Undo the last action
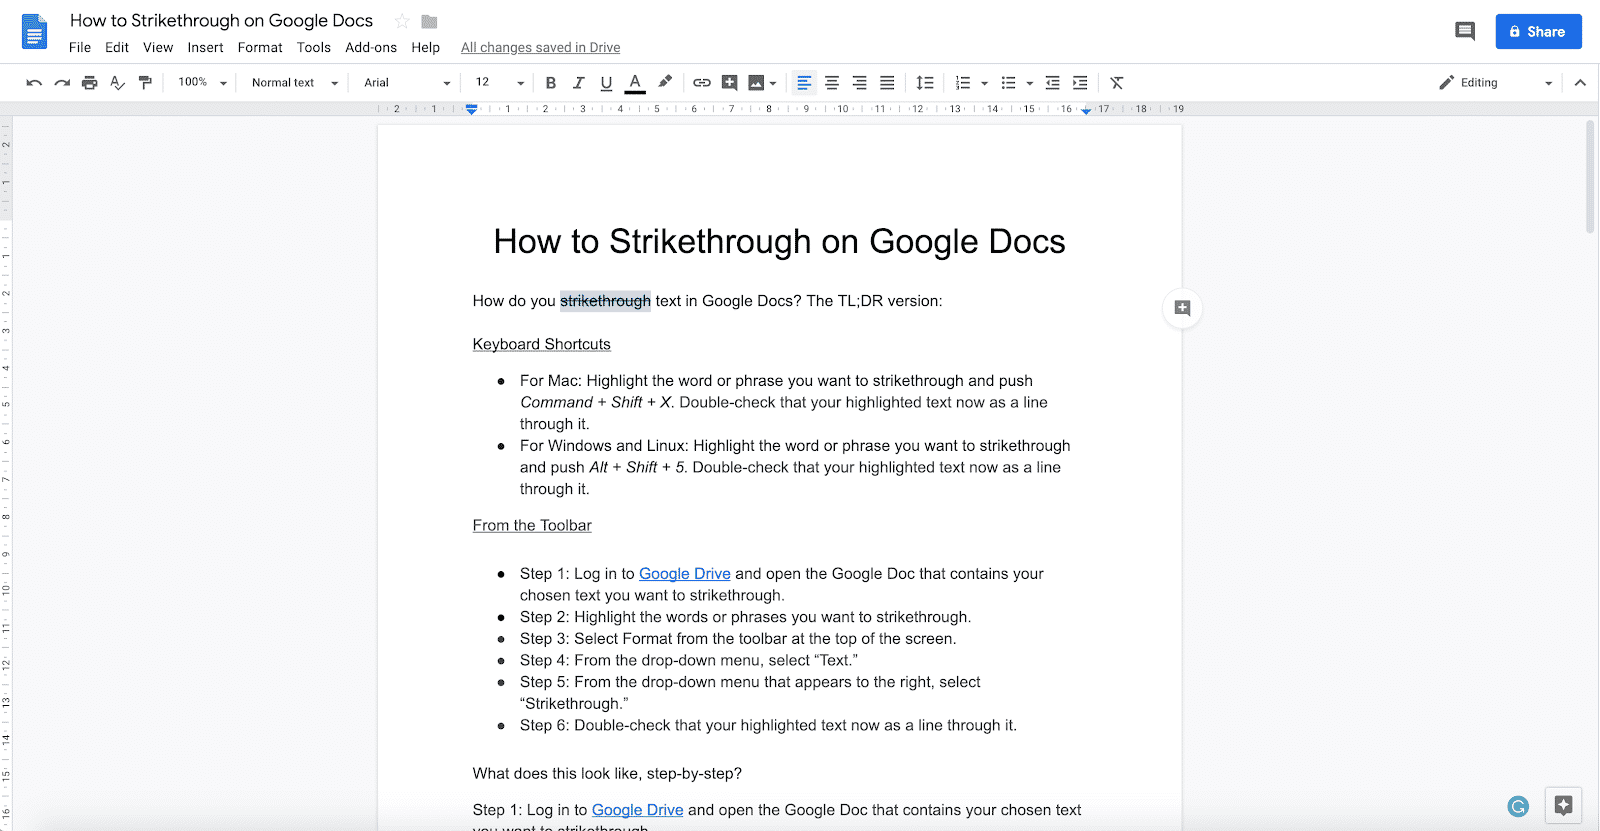 click(x=34, y=83)
